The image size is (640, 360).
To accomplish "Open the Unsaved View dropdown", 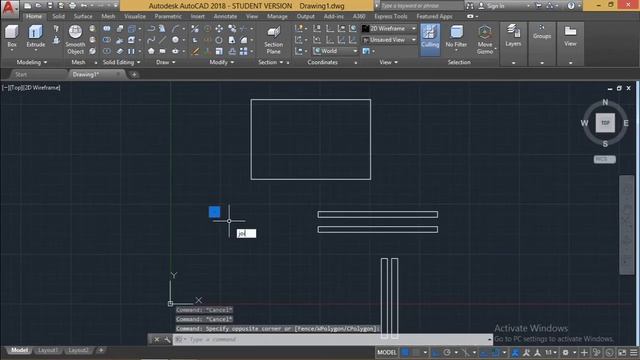I will coord(389,40).
